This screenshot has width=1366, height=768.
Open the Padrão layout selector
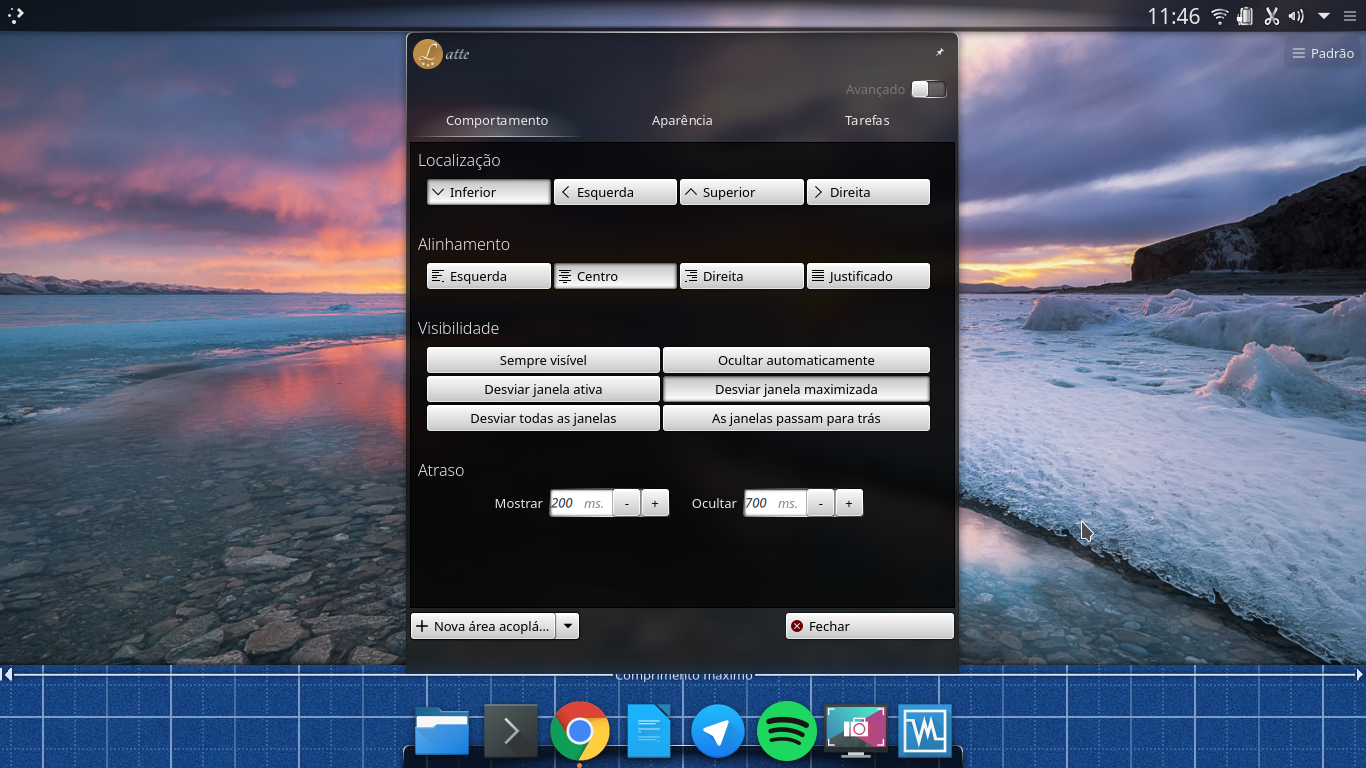pyautogui.click(x=1322, y=53)
